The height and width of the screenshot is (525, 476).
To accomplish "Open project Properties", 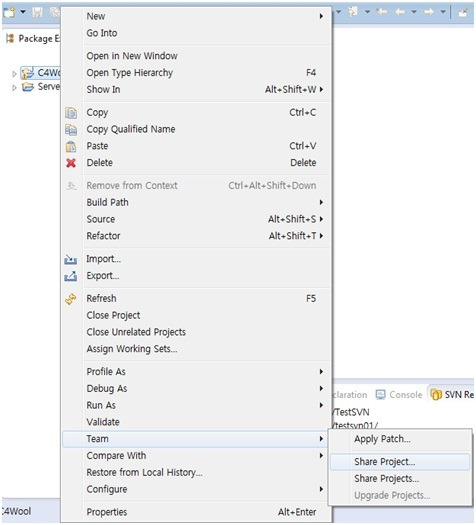I will [196, 512].
